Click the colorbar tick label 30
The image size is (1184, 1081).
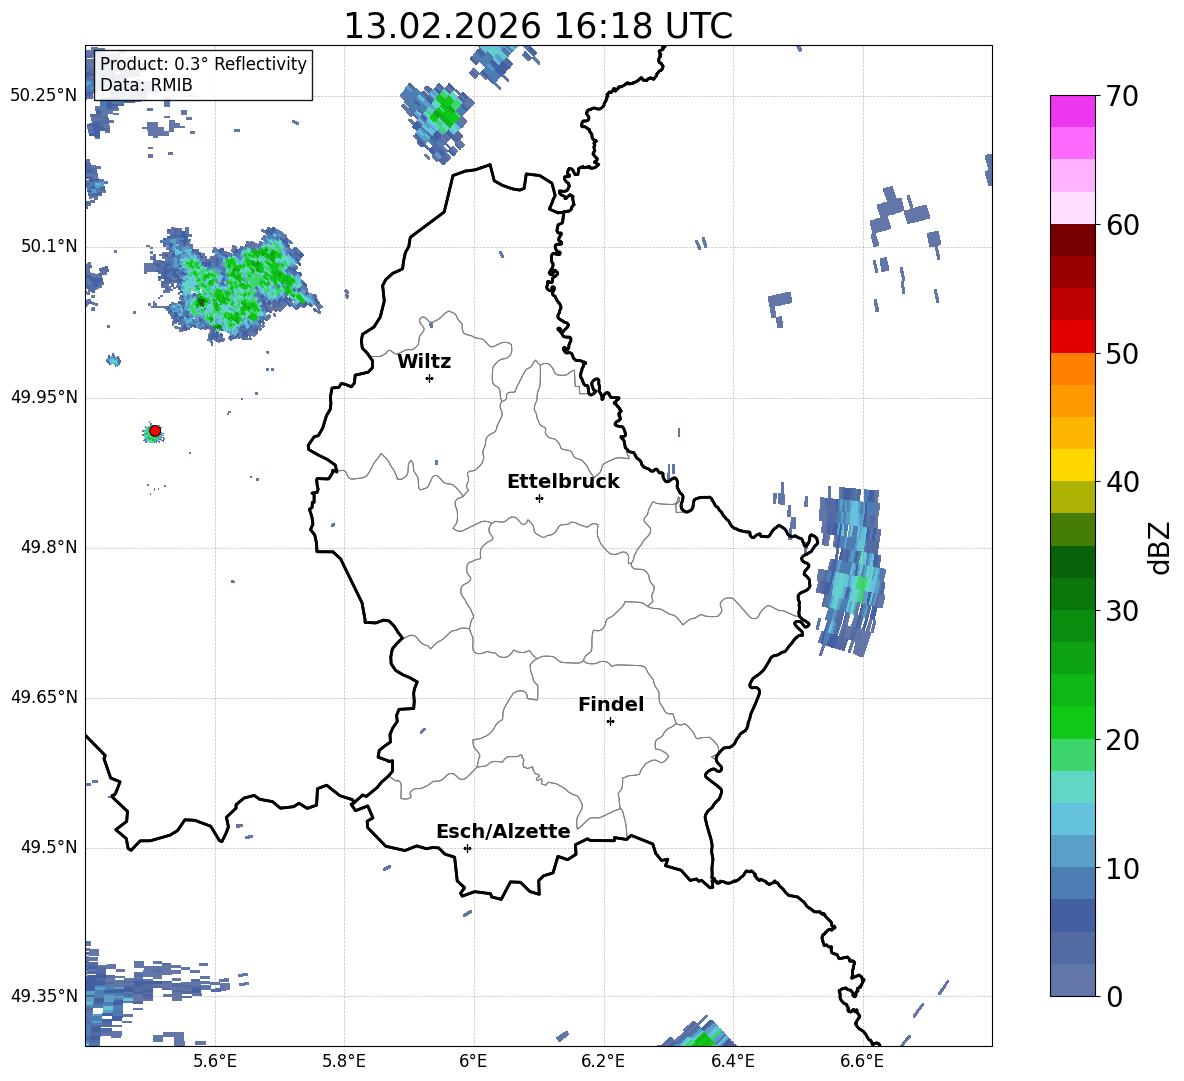pyautogui.click(x=1121, y=611)
